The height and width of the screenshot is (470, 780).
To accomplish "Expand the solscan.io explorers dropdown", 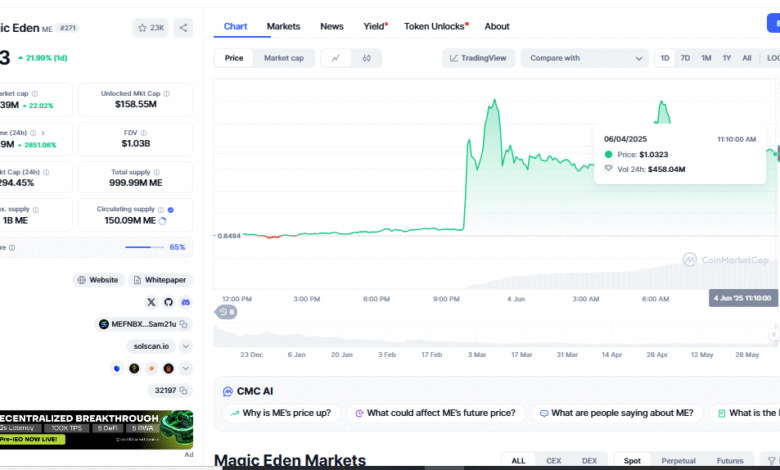I will [x=186, y=346].
